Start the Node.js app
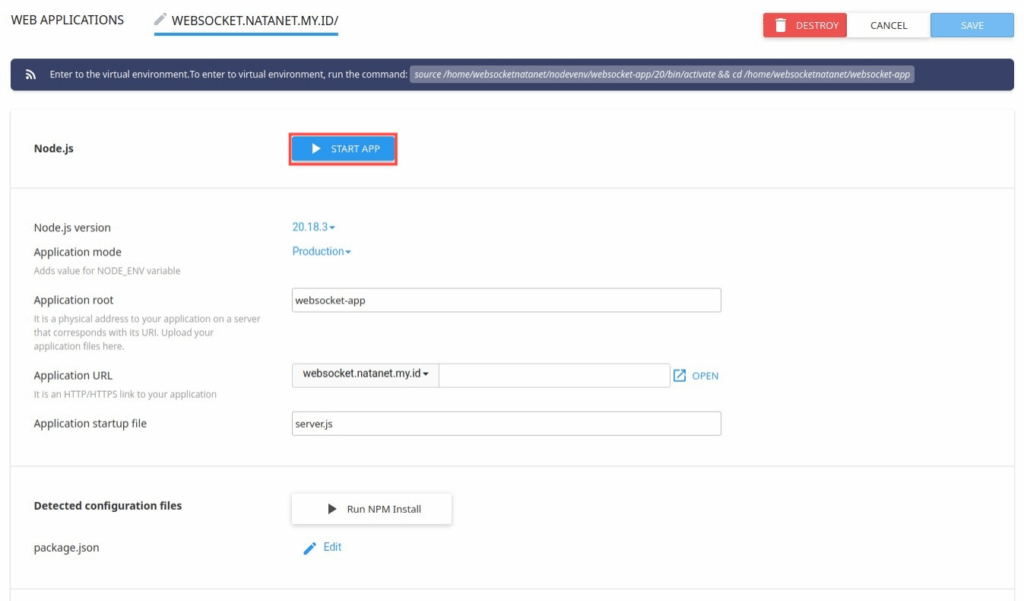The width and height of the screenshot is (1024, 601). [x=343, y=149]
